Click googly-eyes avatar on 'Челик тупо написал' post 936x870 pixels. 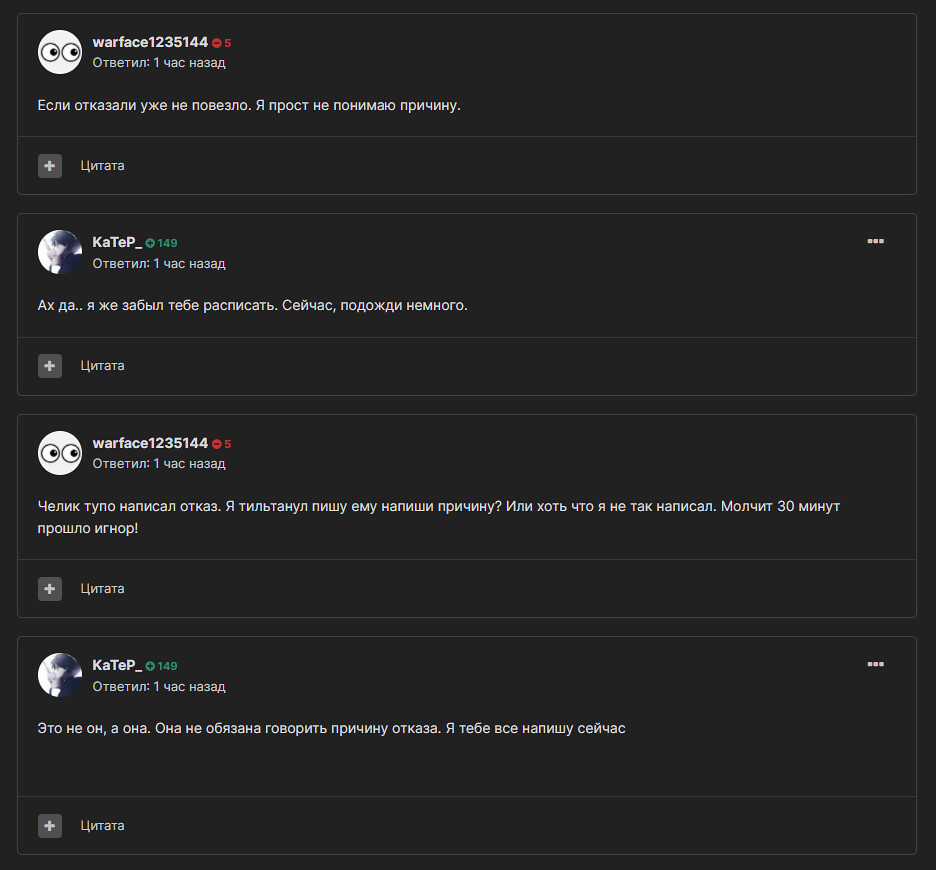60,453
